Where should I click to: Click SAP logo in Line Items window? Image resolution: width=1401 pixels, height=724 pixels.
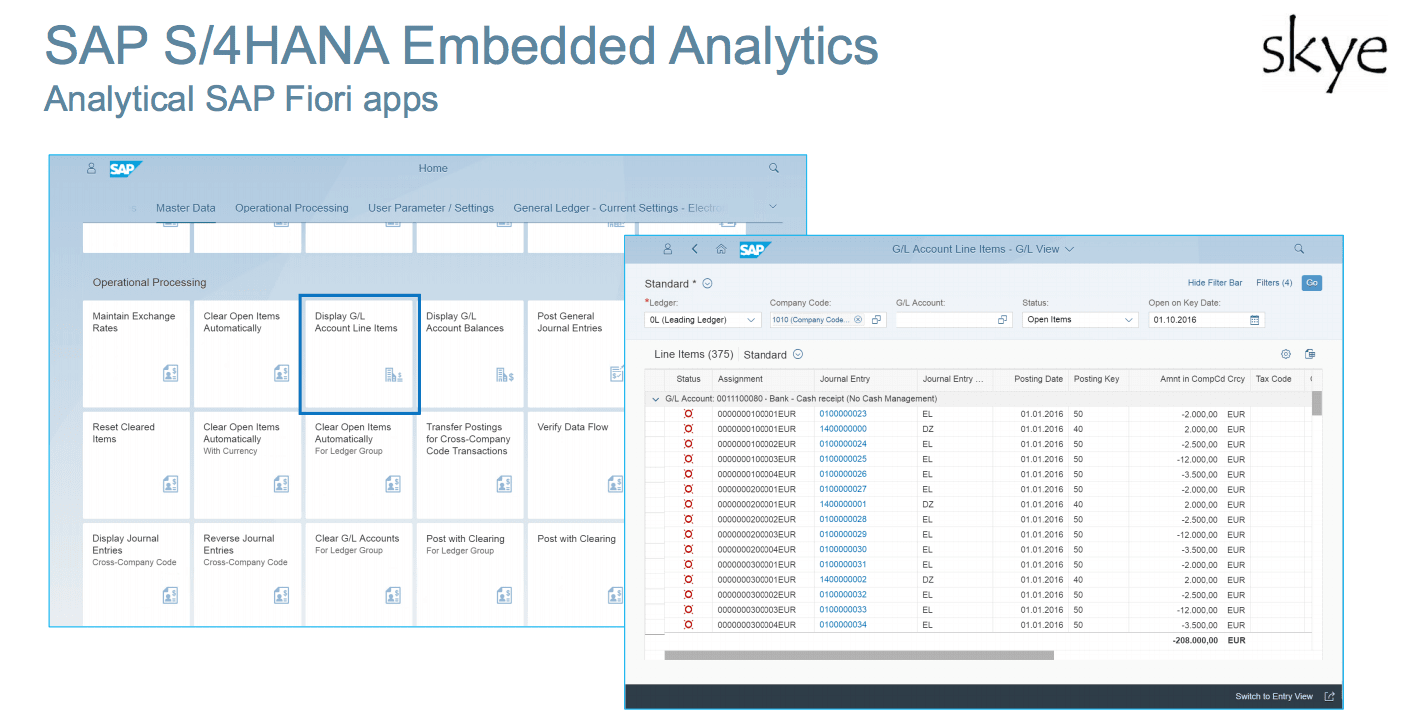pos(755,250)
